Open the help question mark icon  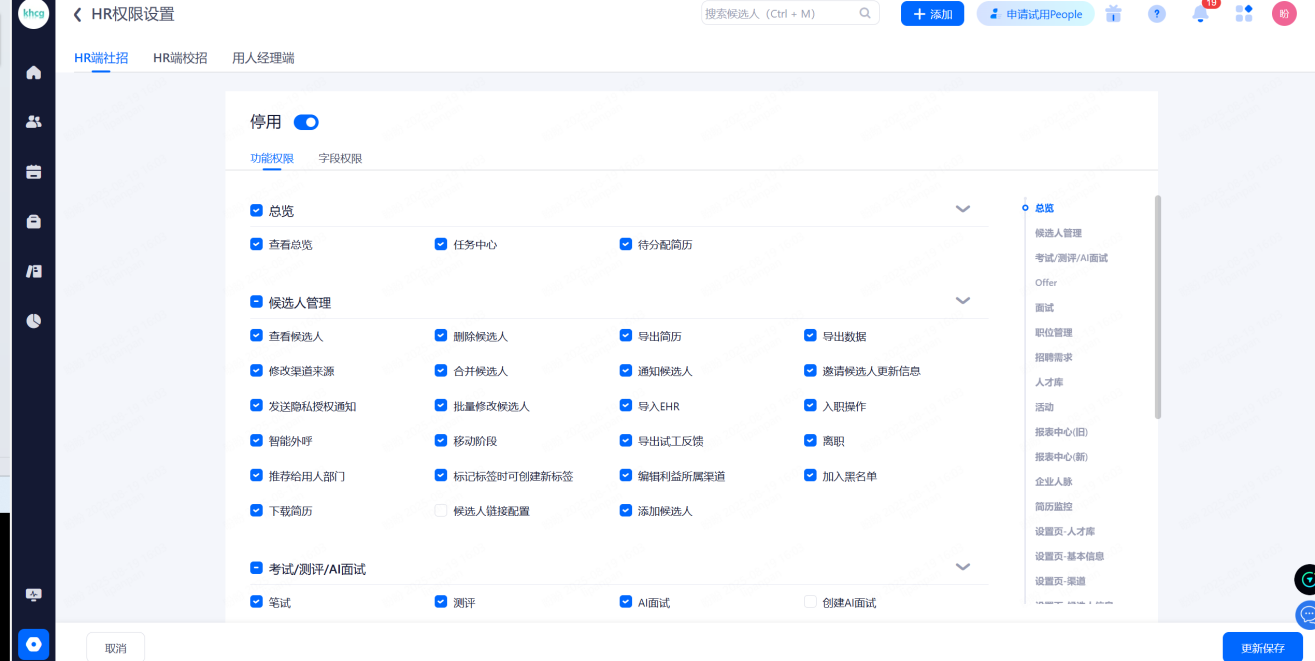pyautogui.click(x=1157, y=14)
